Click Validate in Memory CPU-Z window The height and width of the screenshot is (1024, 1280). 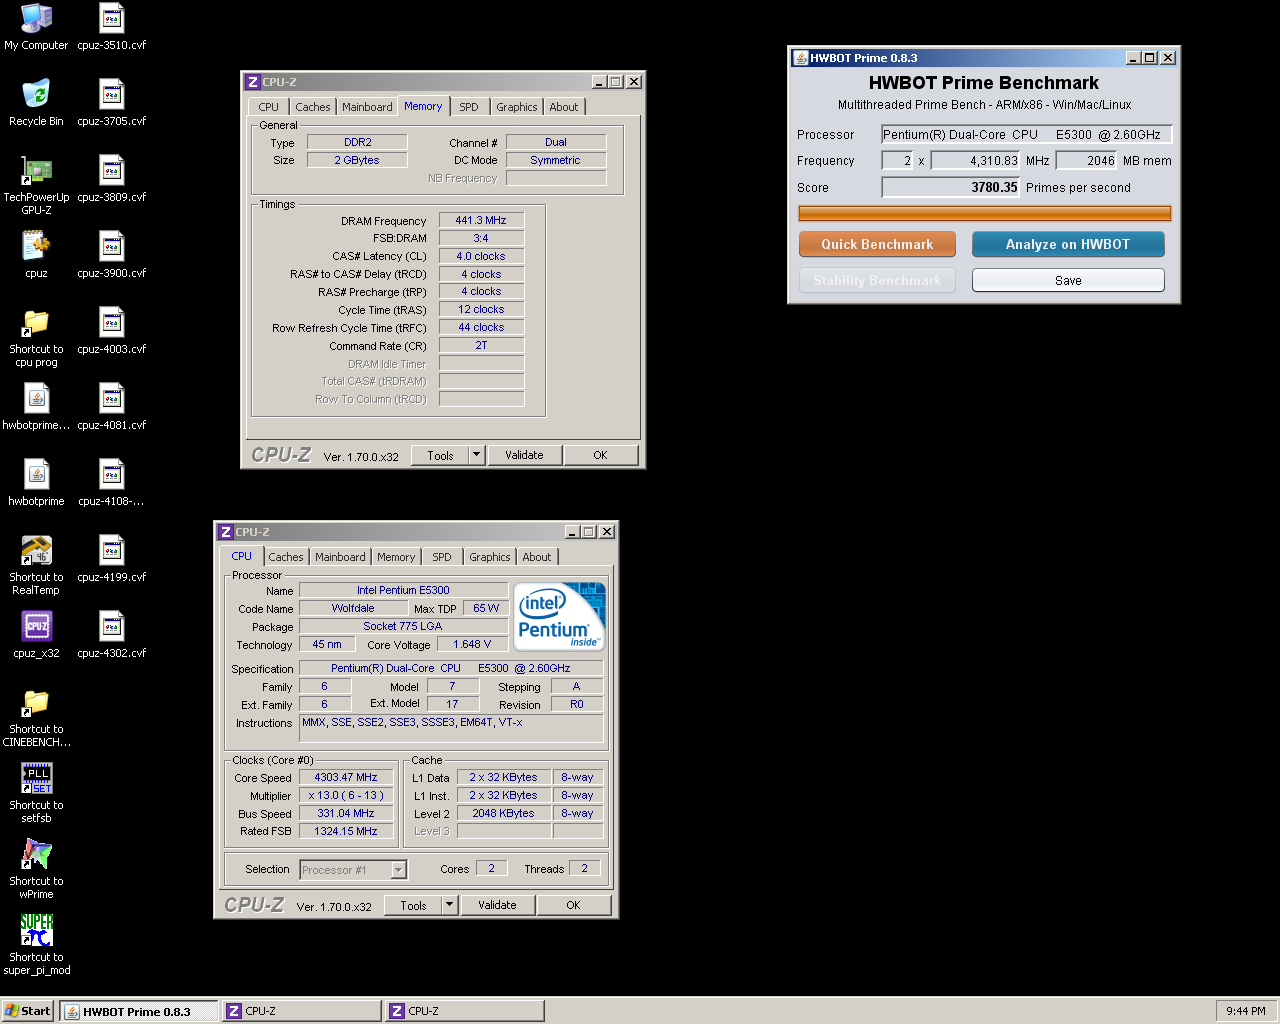coord(524,455)
